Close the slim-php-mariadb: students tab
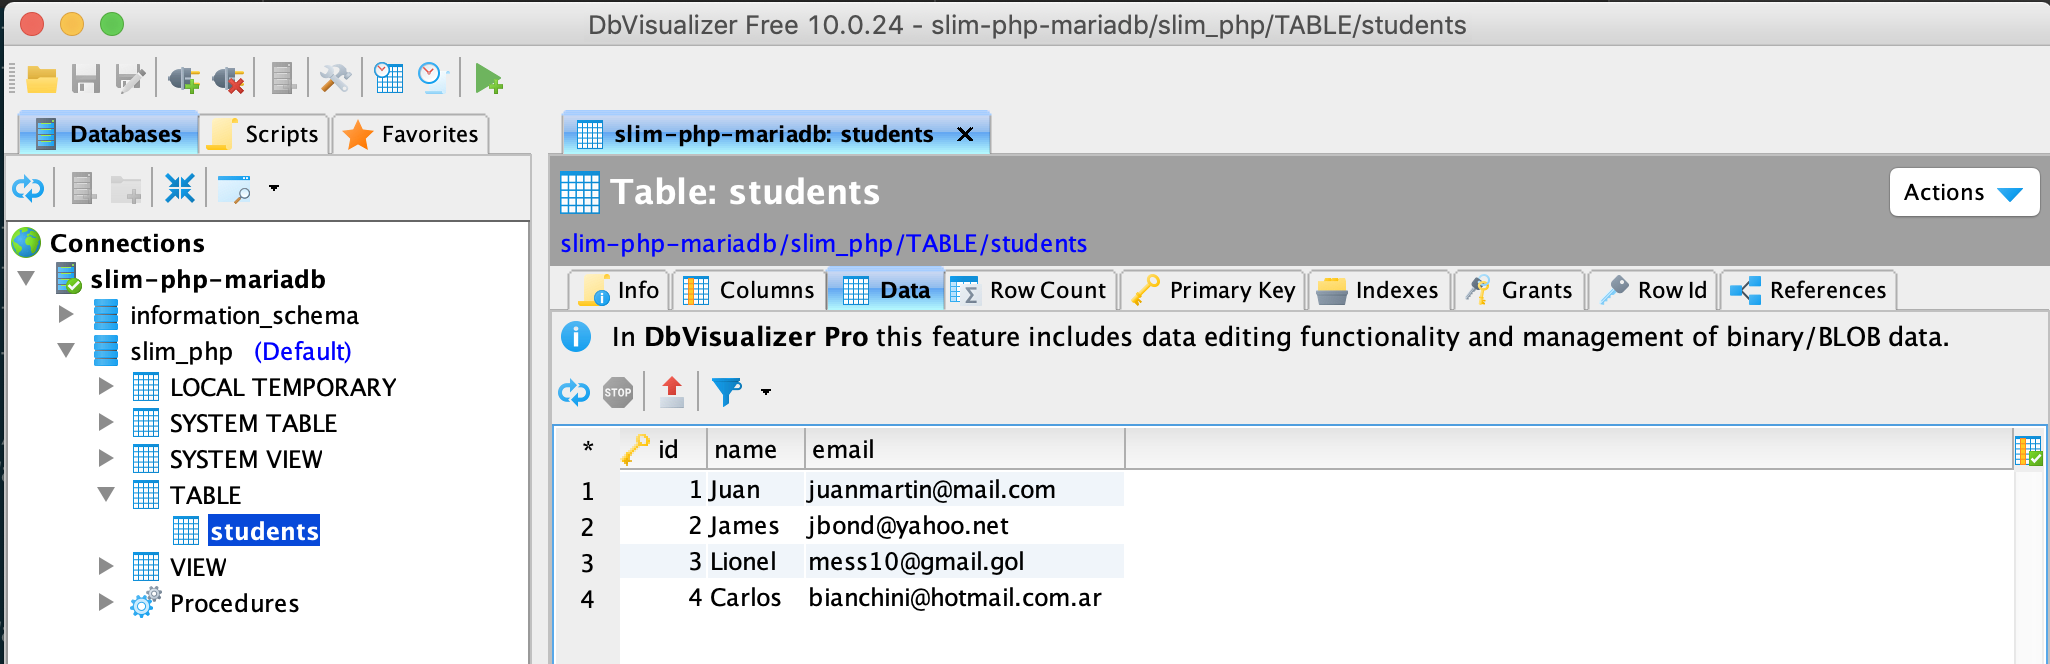Screen dimensions: 2050x664 pos(965,134)
